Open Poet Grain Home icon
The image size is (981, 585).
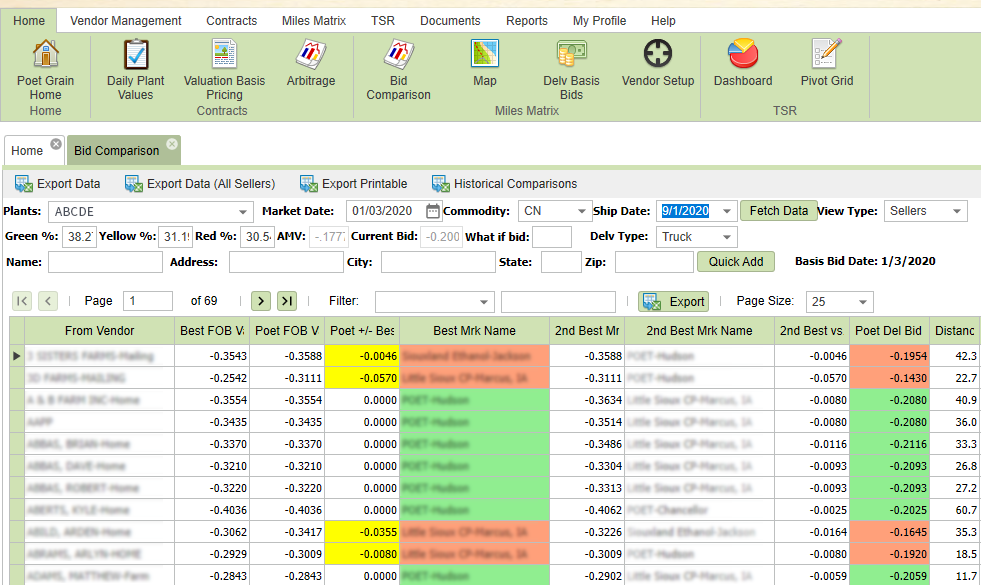(46, 69)
